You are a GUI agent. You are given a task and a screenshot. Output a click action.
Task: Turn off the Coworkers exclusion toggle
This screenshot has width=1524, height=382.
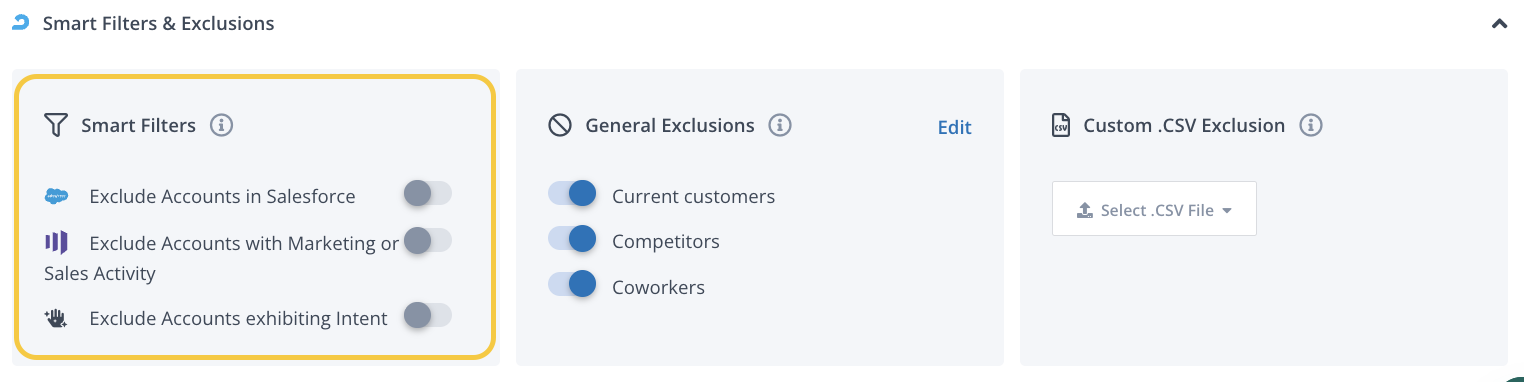pos(572,285)
